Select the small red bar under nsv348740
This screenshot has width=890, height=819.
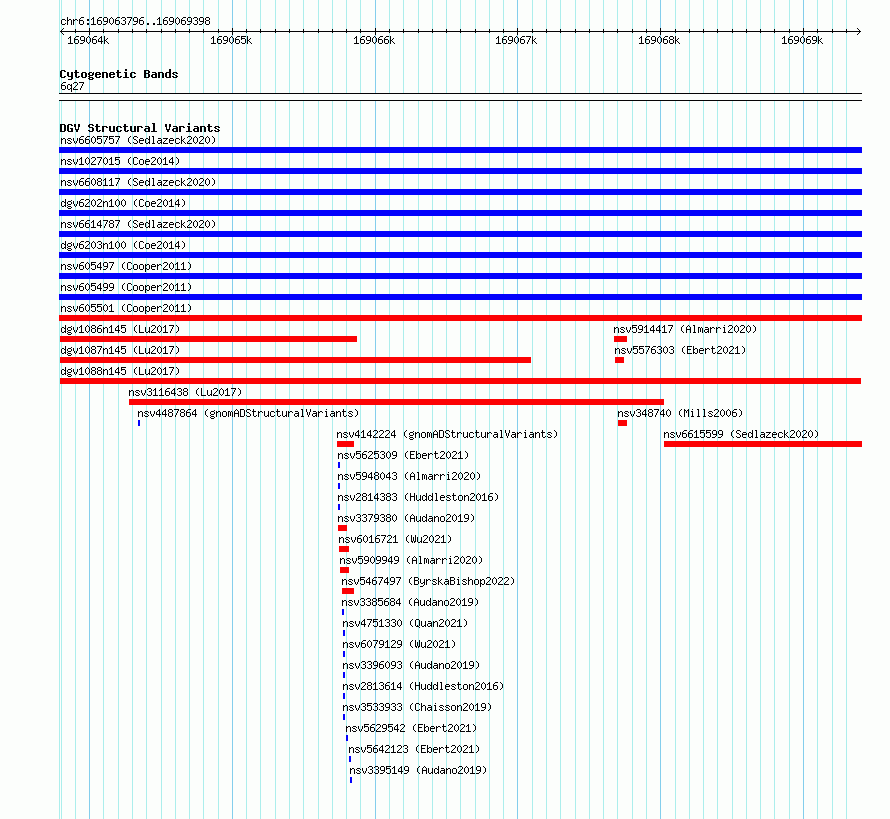[623, 423]
